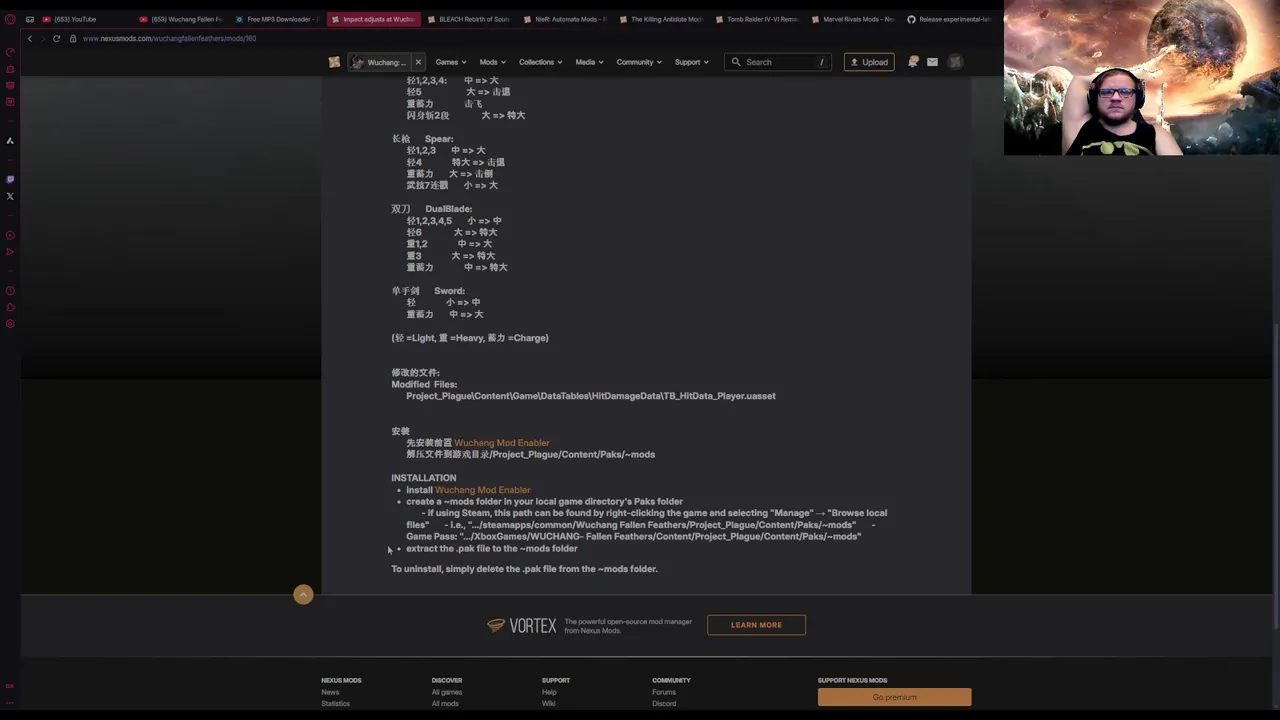Click the nexusmods.com URL address bar
Image resolution: width=1280 pixels, height=720 pixels.
click(169, 38)
